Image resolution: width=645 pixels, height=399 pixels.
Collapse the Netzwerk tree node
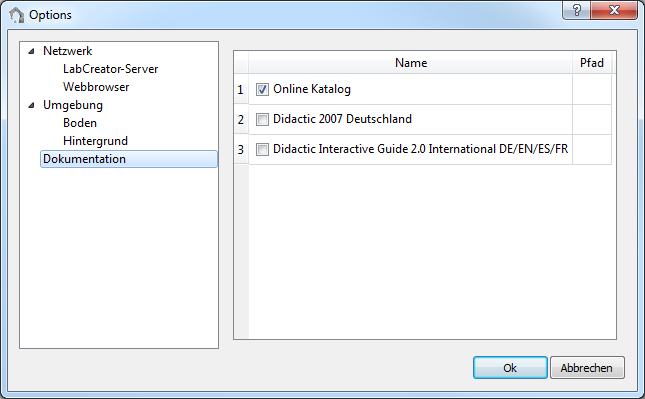31,51
